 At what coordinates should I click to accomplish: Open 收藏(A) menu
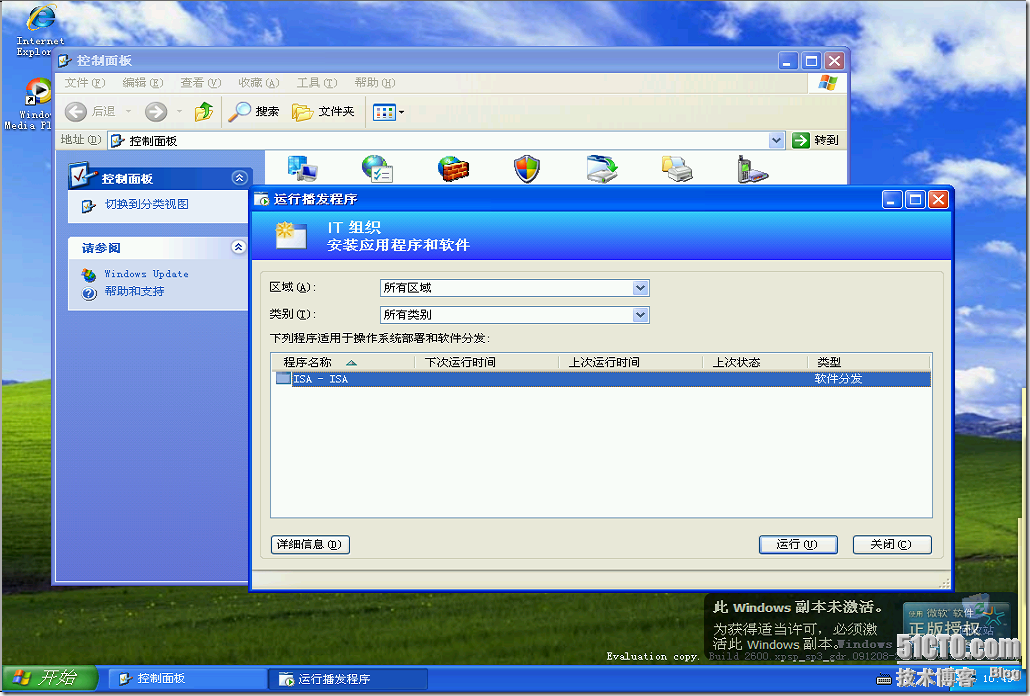pyautogui.click(x=258, y=83)
